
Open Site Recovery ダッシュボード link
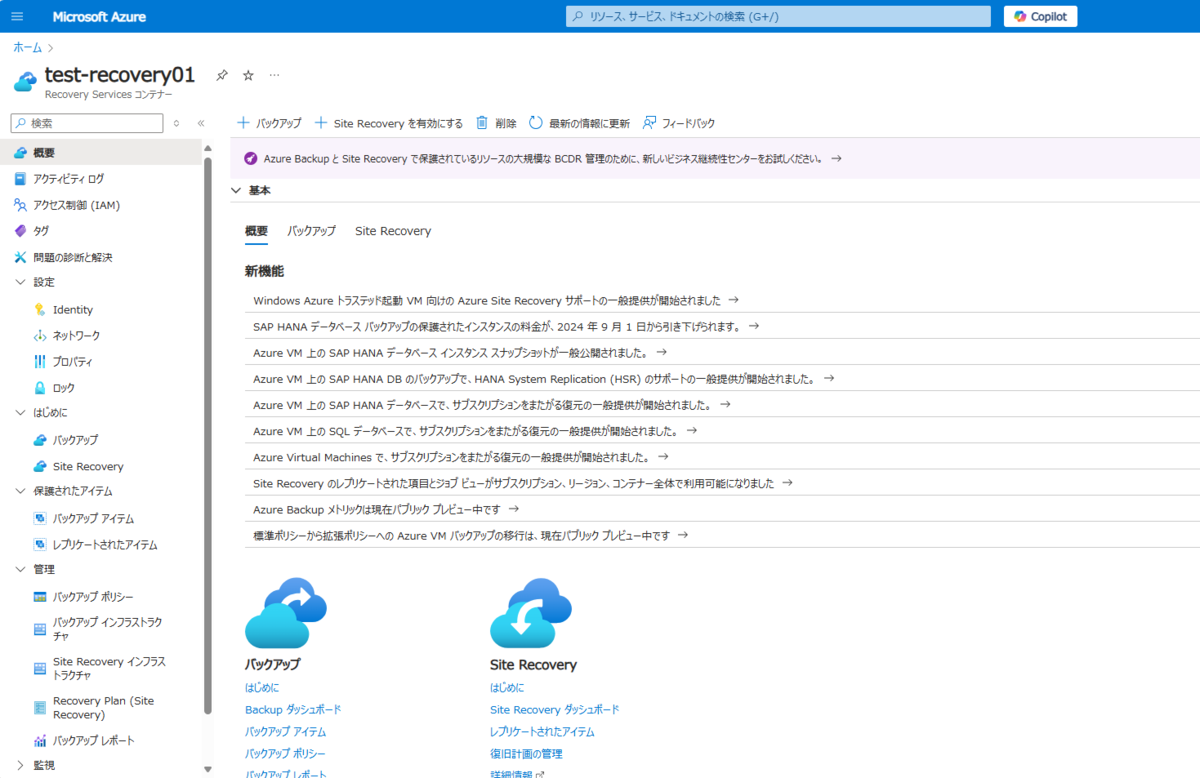555,710
